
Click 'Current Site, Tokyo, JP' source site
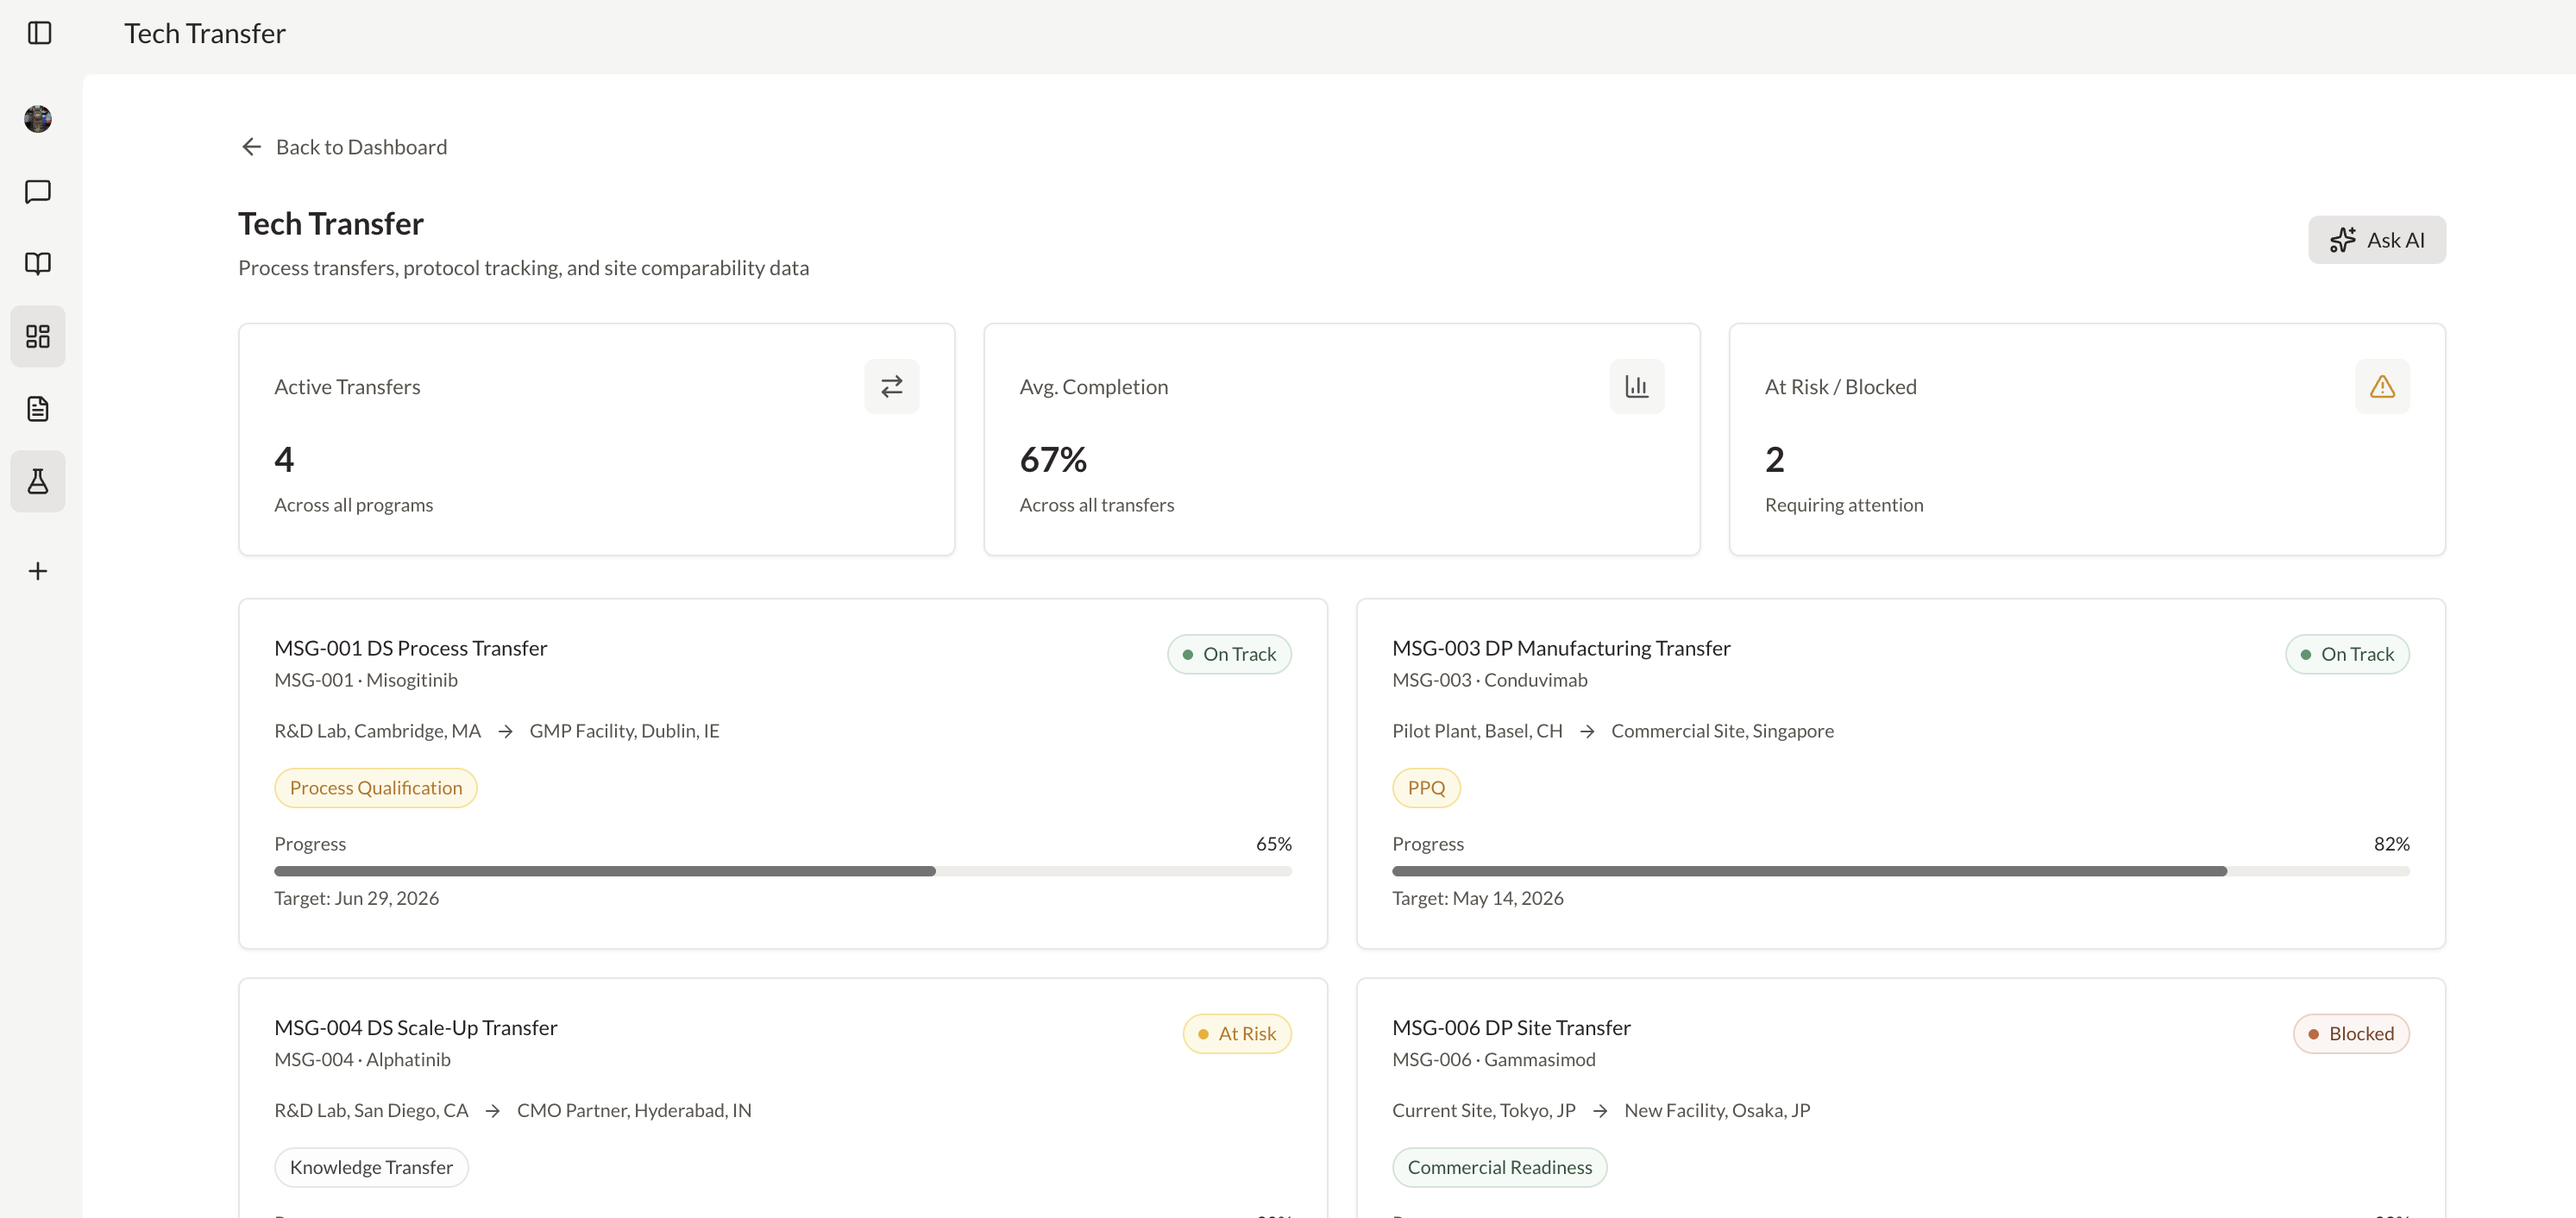(x=1483, y=1110)
